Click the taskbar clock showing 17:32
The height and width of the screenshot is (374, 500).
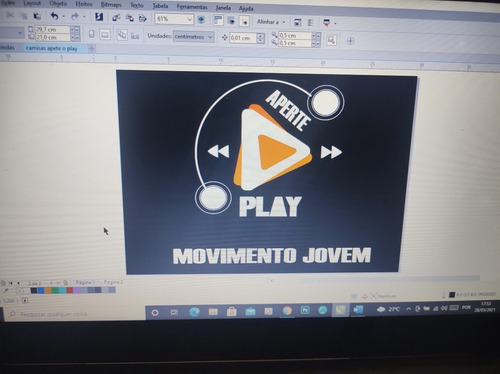pyautogui.click(x=486, y=307)
